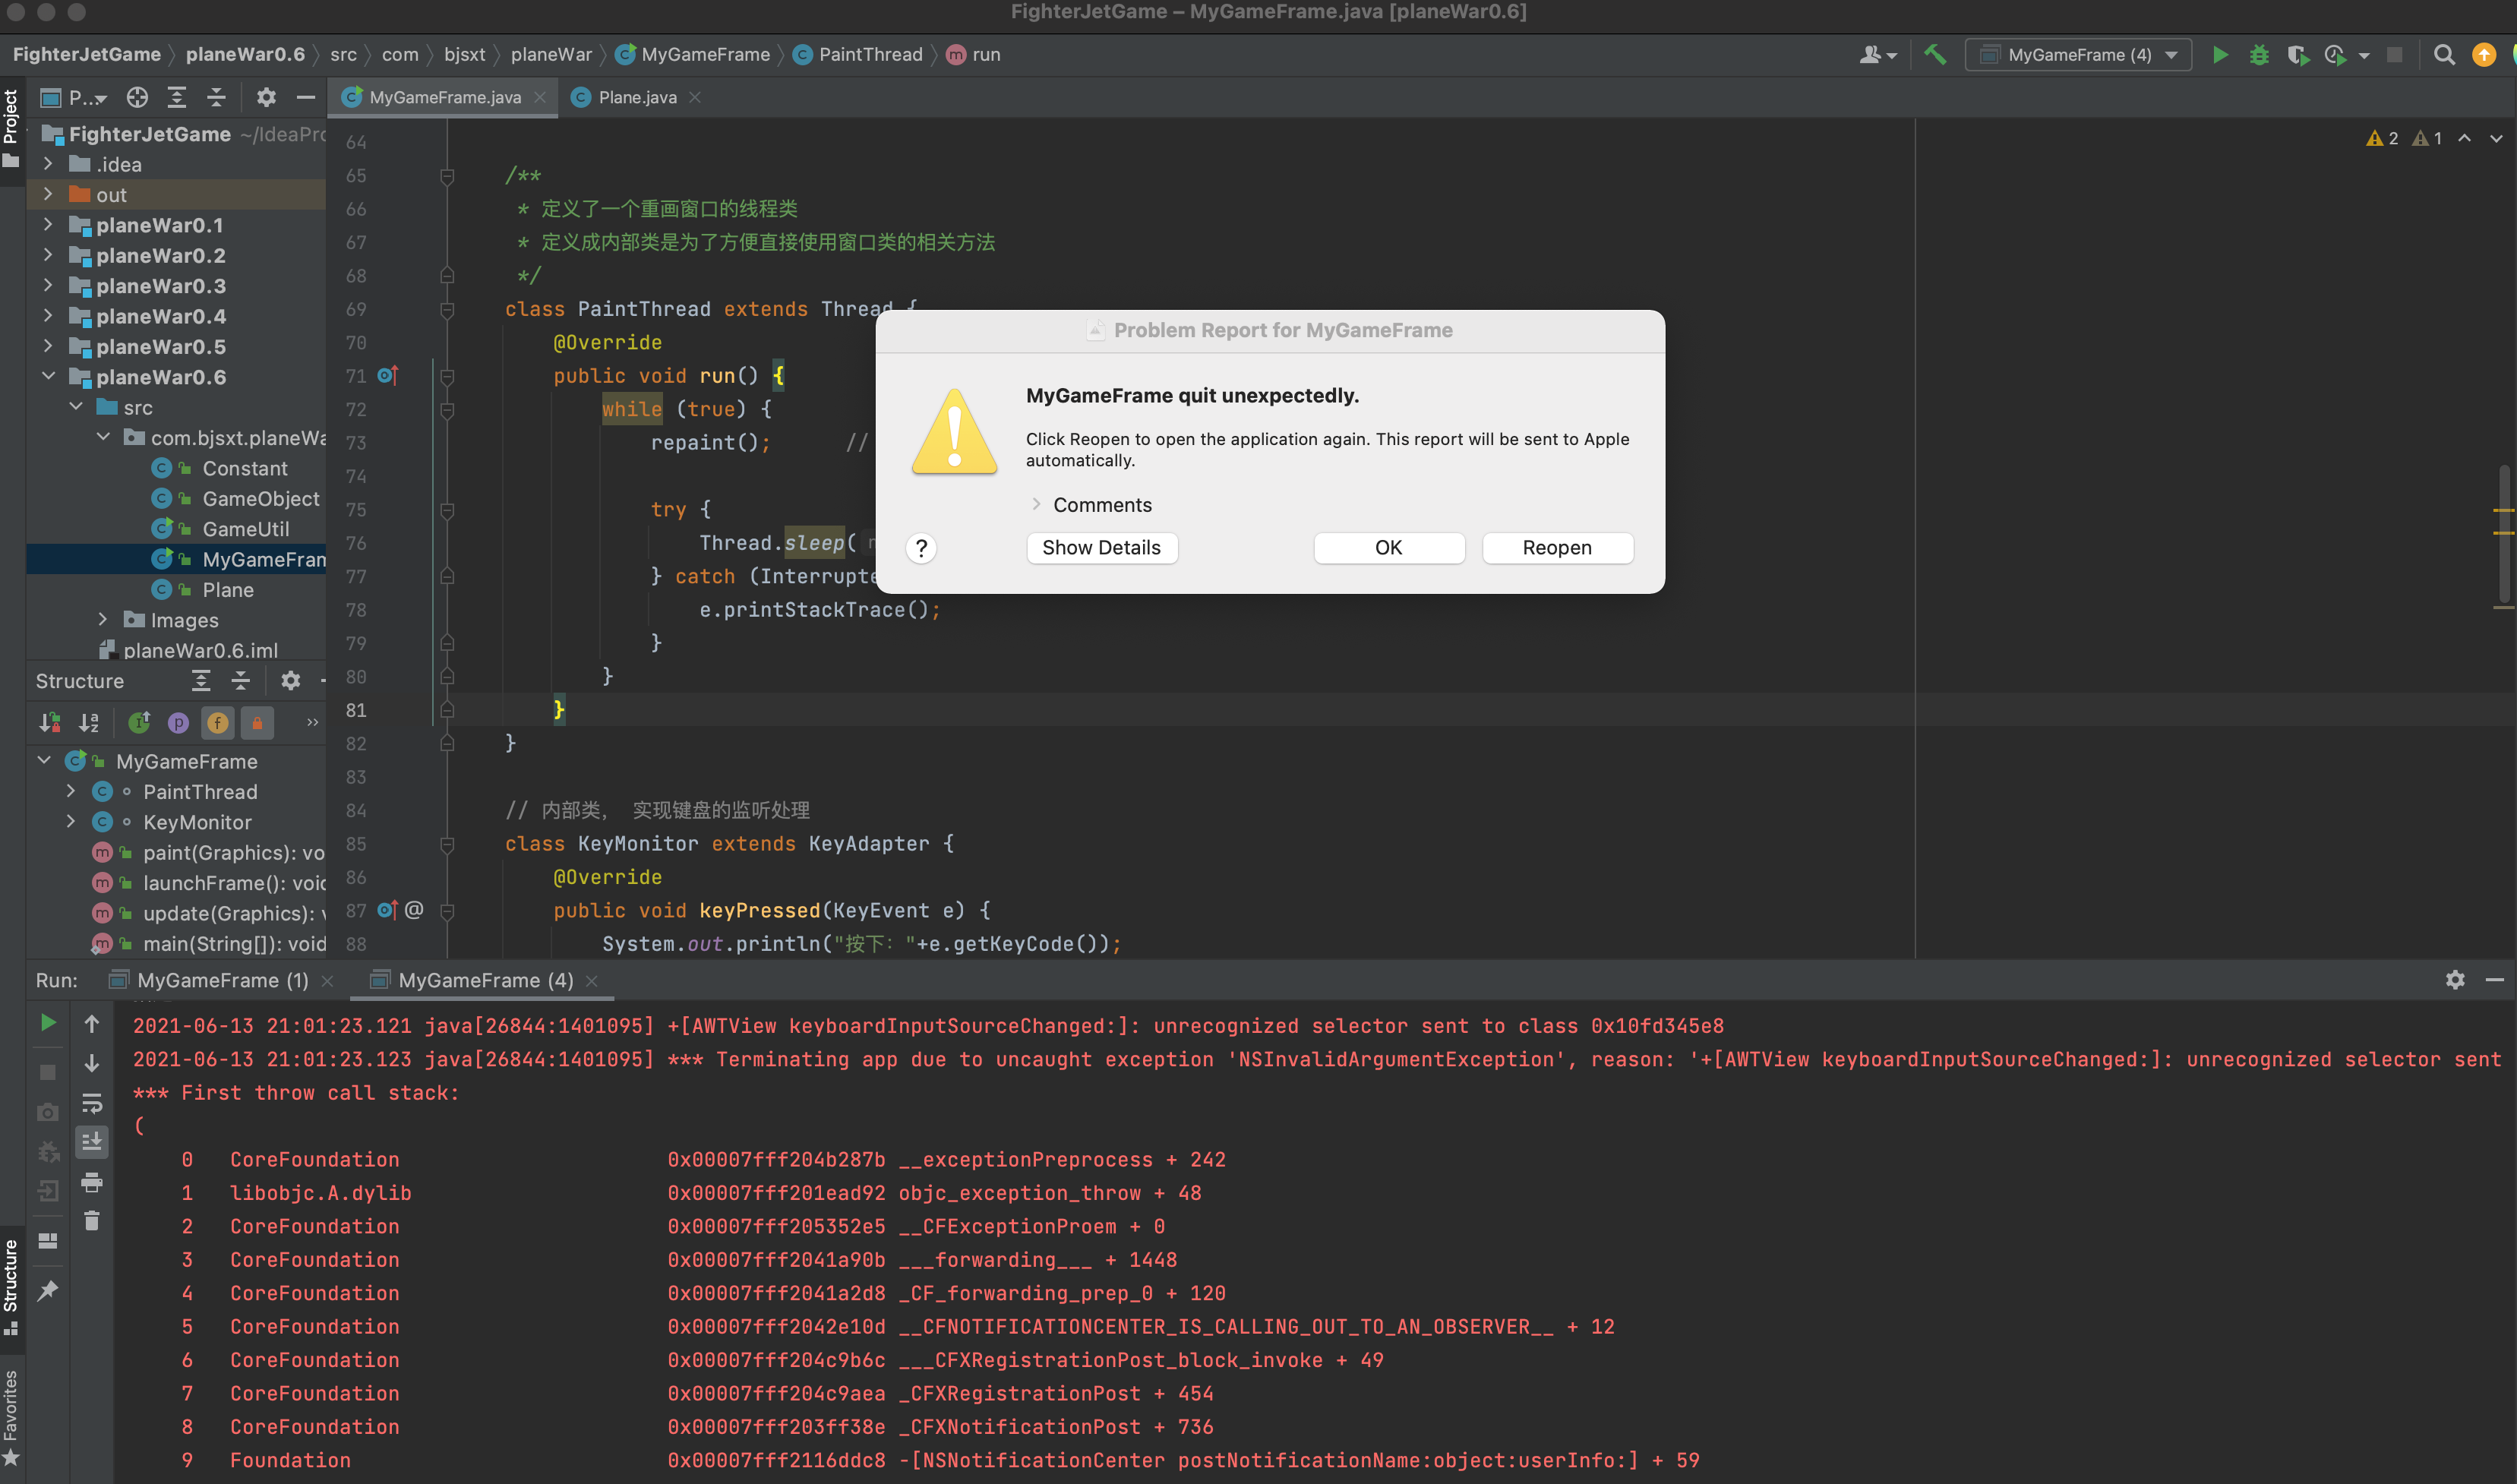Image resolution: width=2517 pixels, height=1484 pixels.
Task: Click PaintThread in the breadcrumb bar
Action: 870,55
